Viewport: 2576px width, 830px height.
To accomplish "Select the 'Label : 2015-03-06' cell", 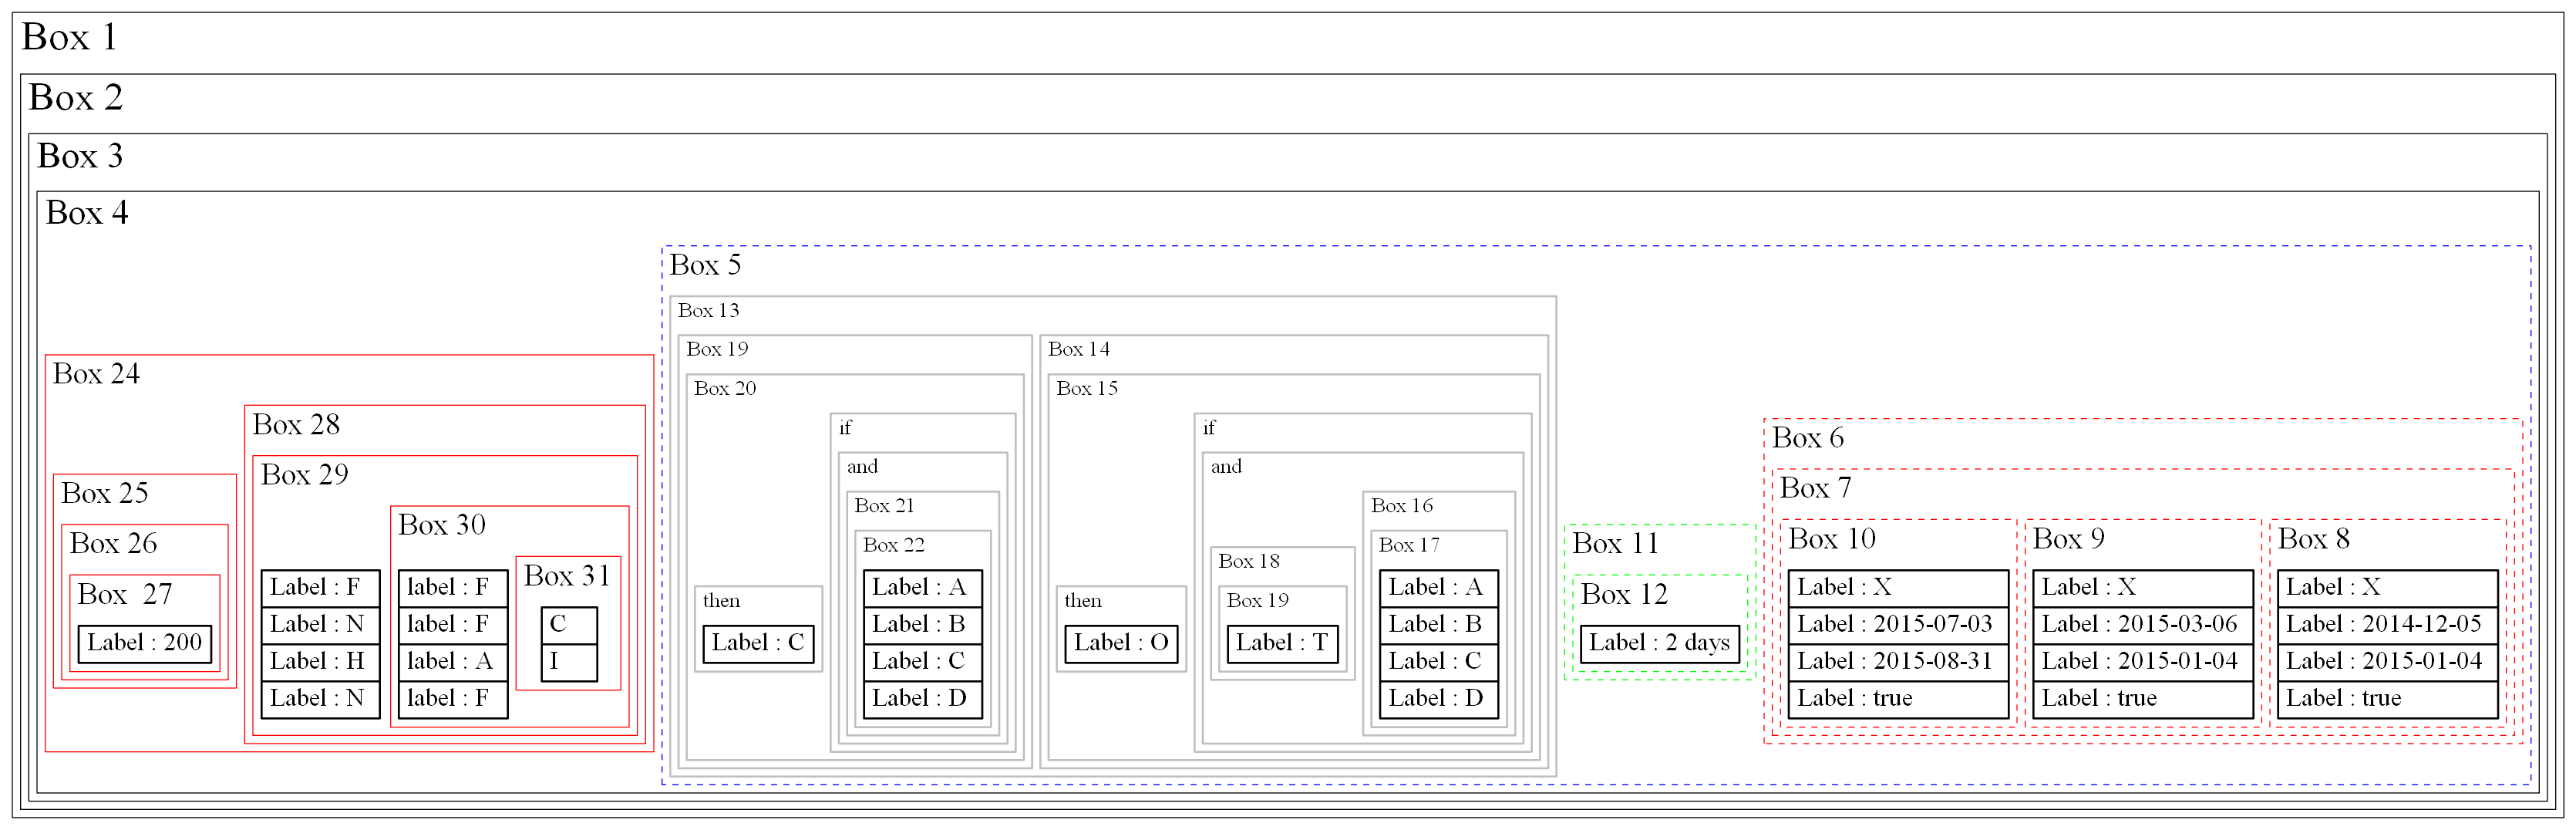I will pos(2143,625).
